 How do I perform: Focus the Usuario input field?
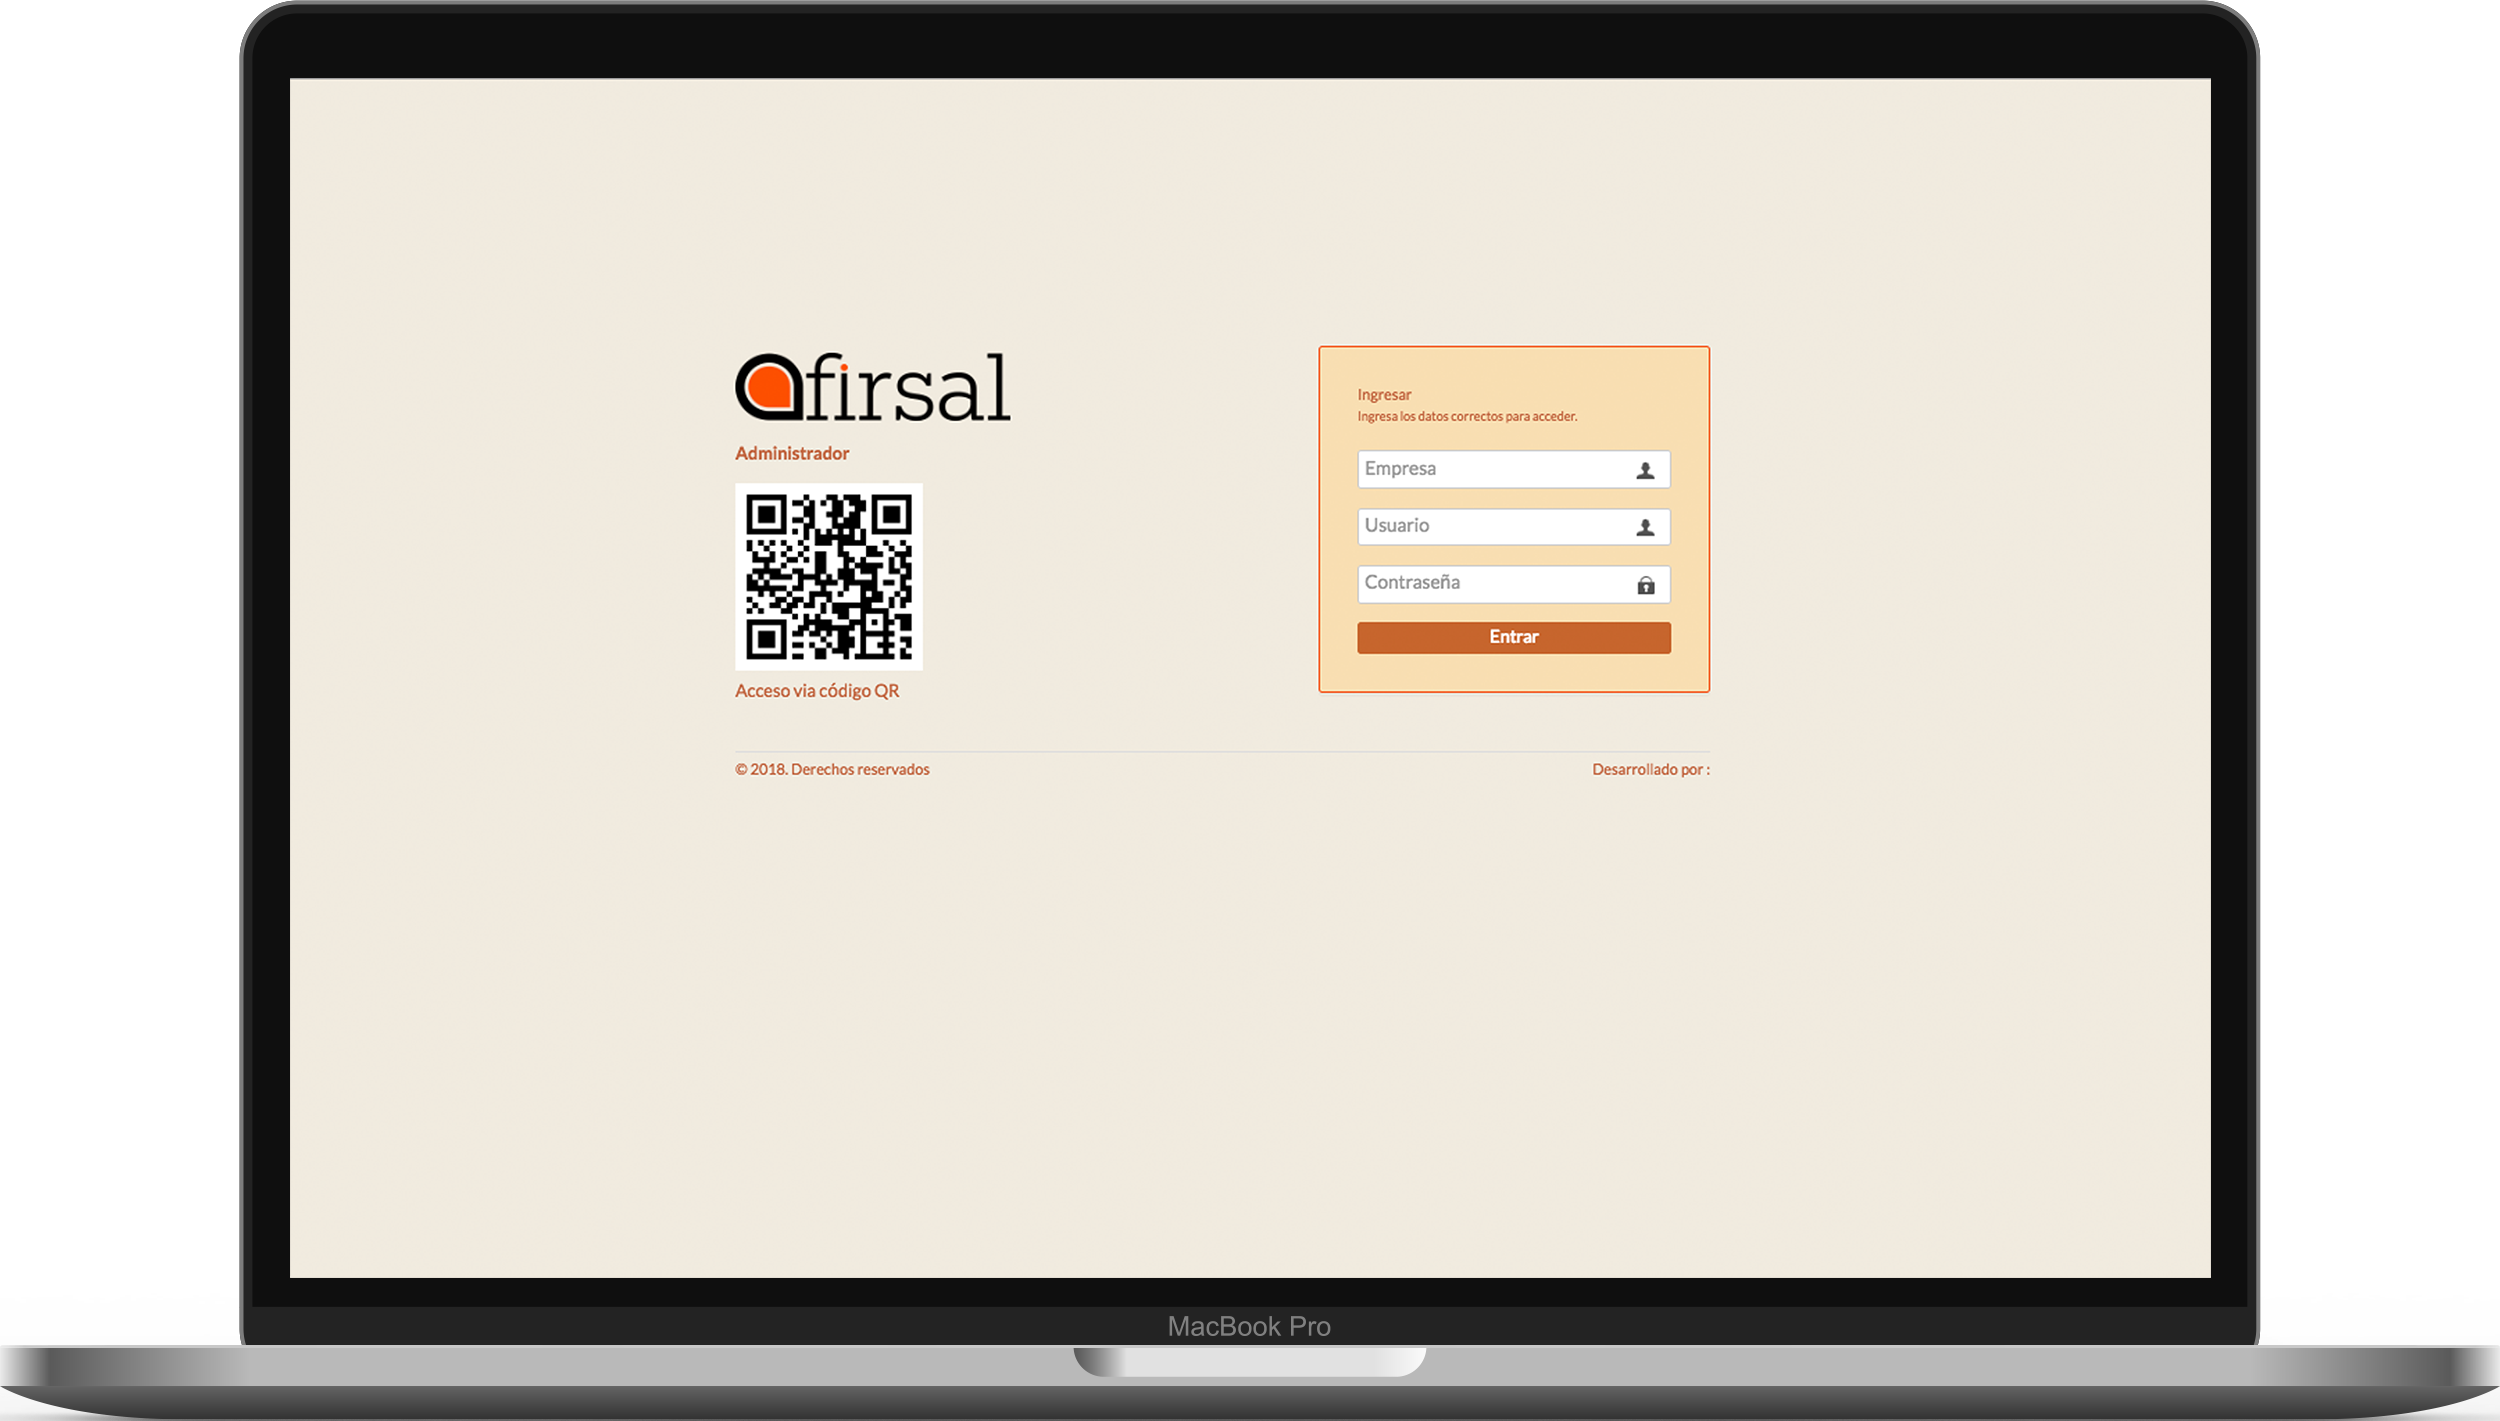(x=1490, y=526)
